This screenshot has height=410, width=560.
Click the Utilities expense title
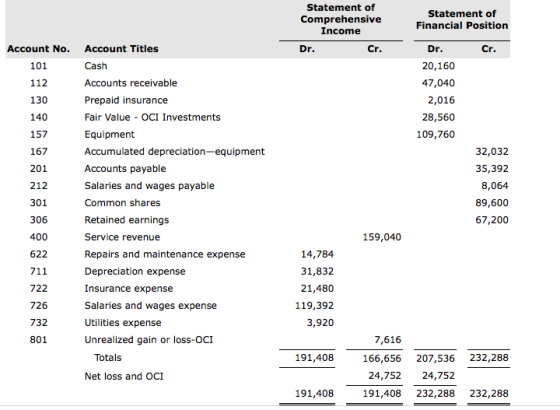pos(123,323)
